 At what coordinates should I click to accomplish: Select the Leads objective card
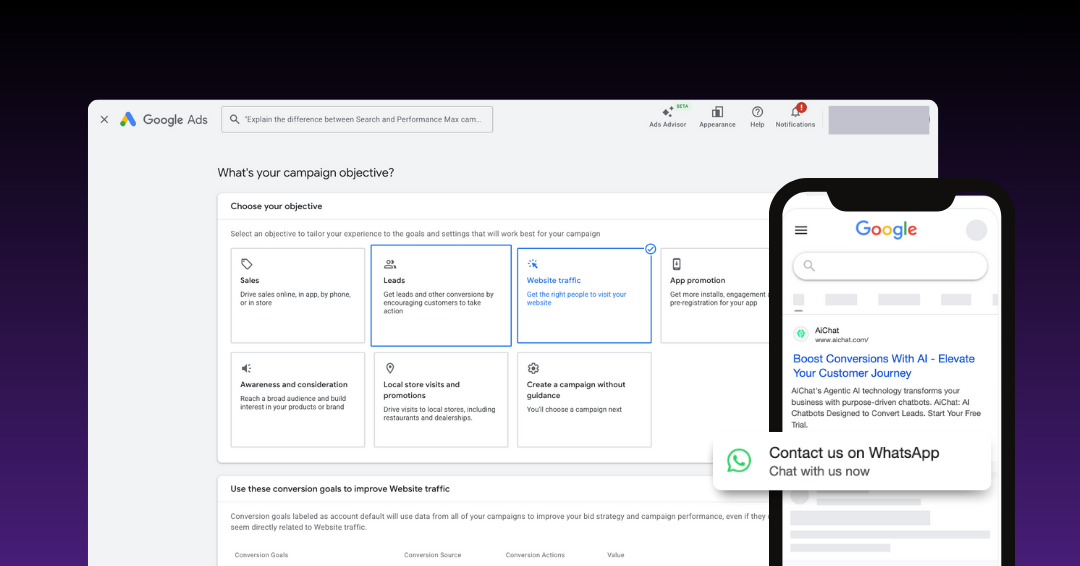441,295
